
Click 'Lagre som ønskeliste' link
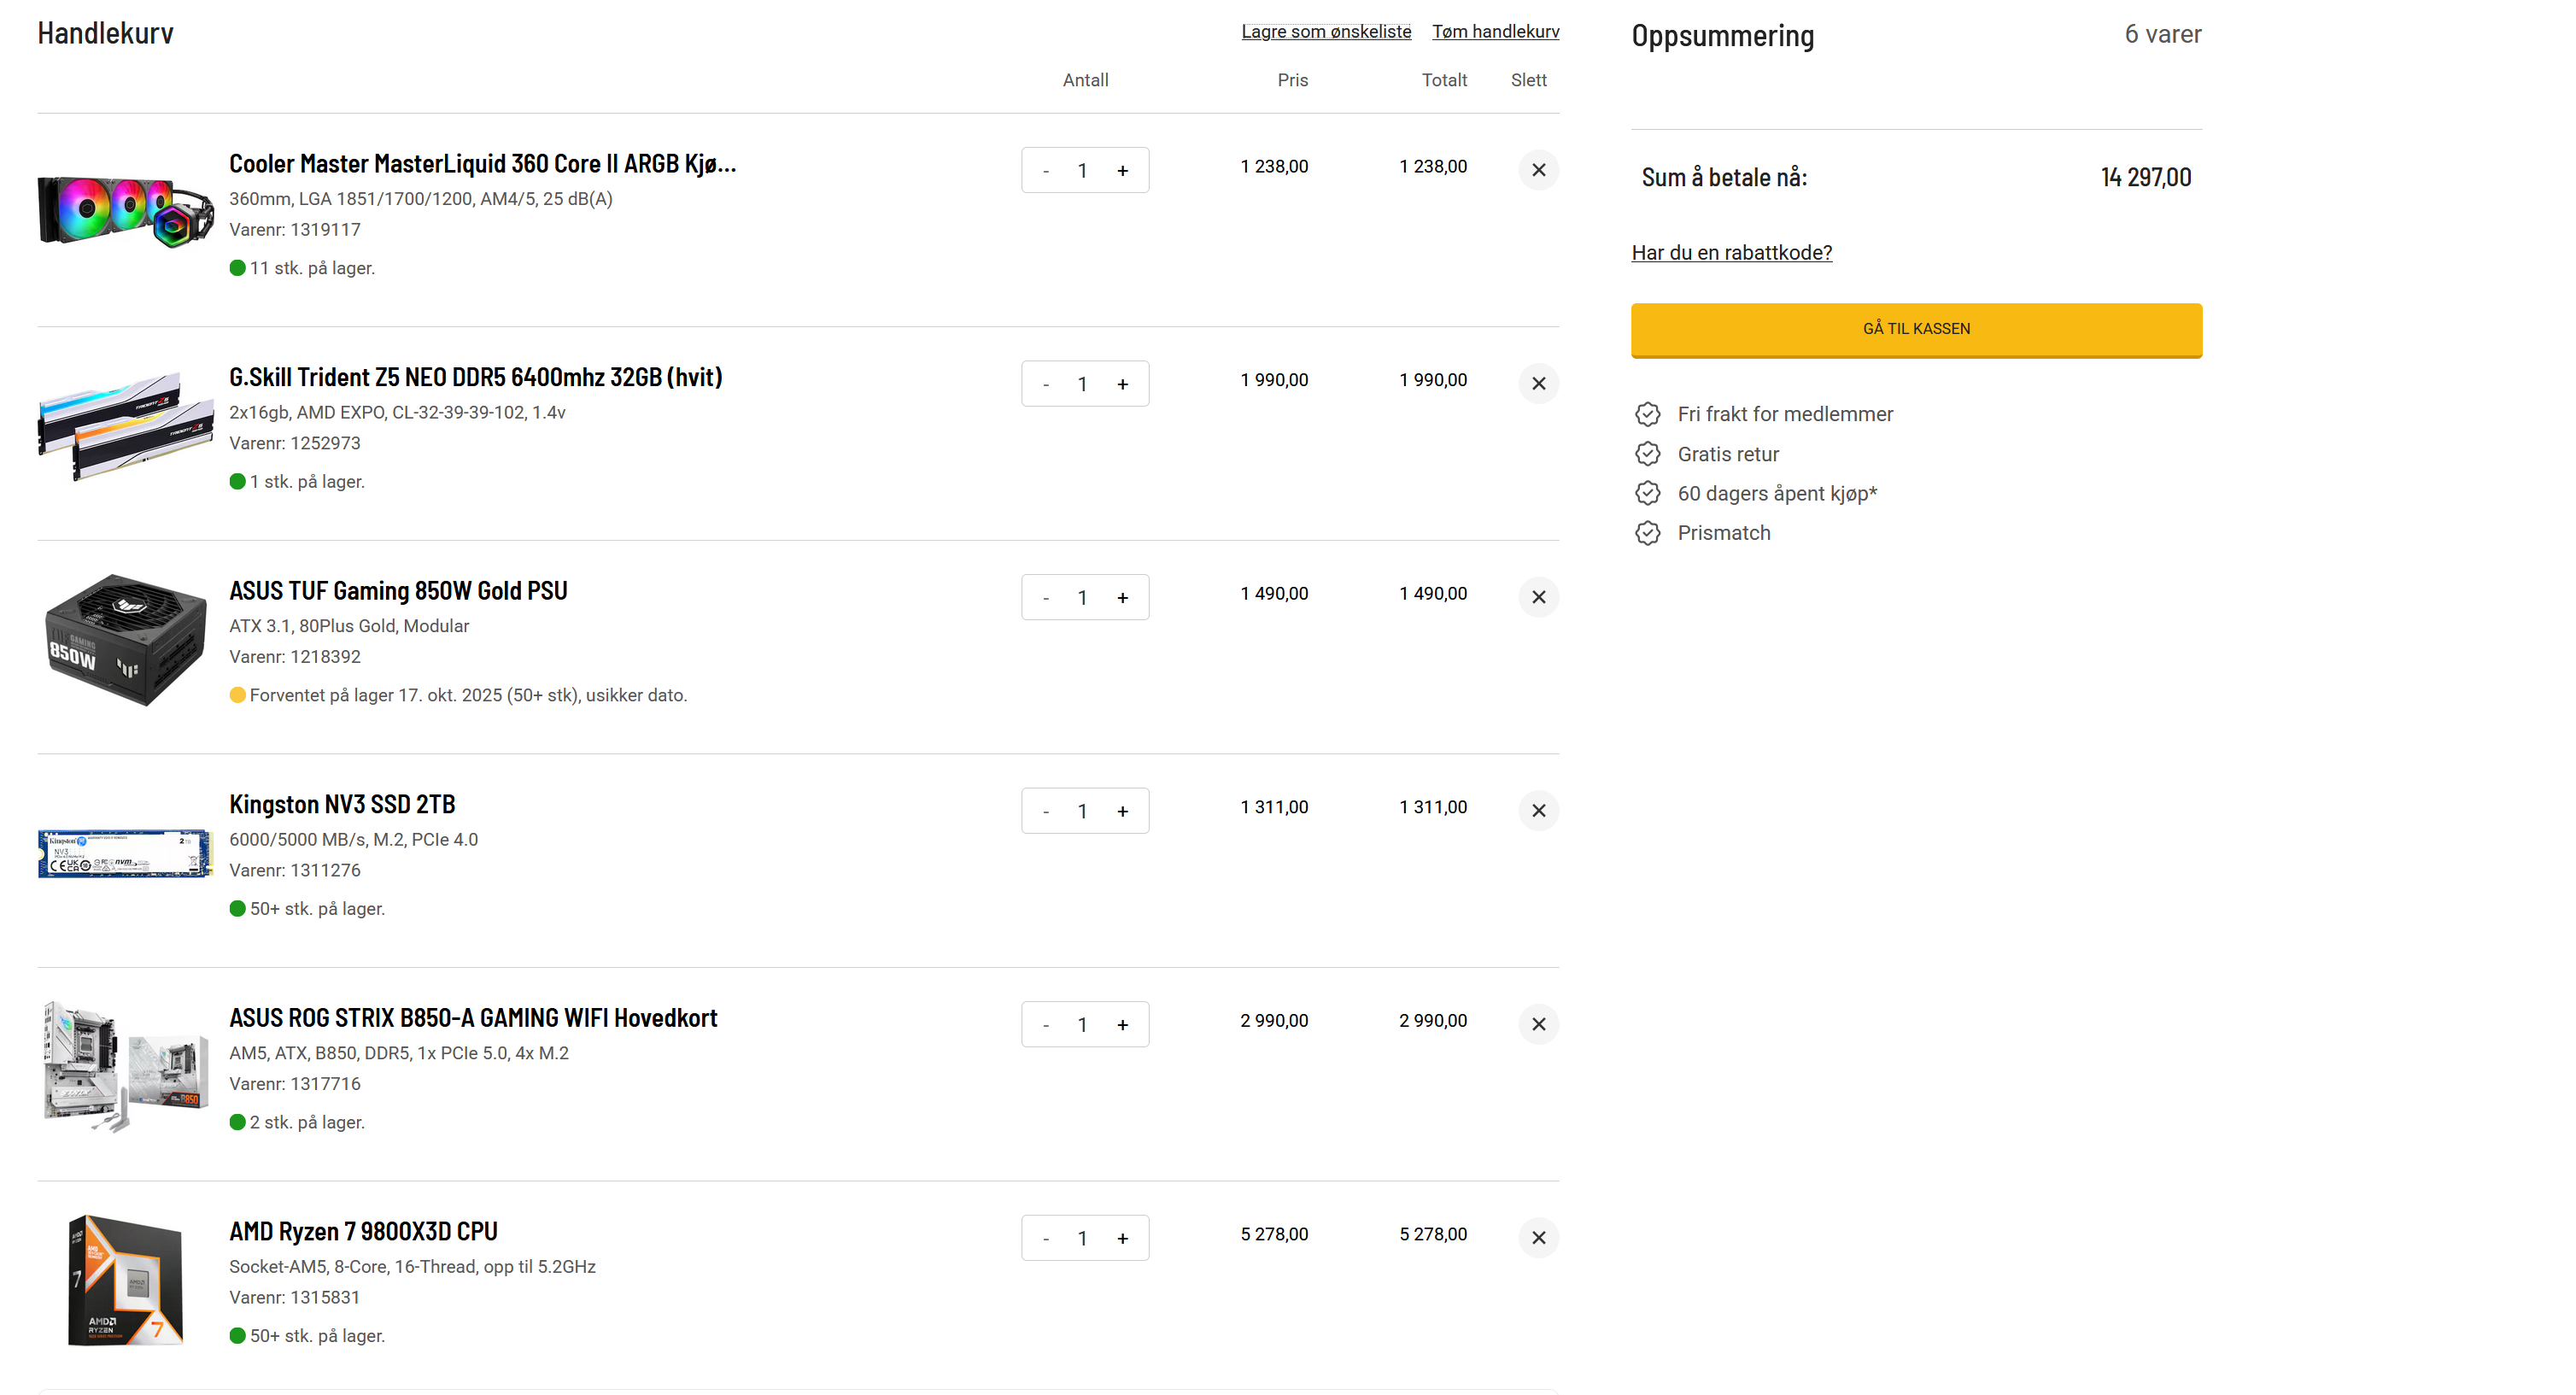(x=1325, y=32)
